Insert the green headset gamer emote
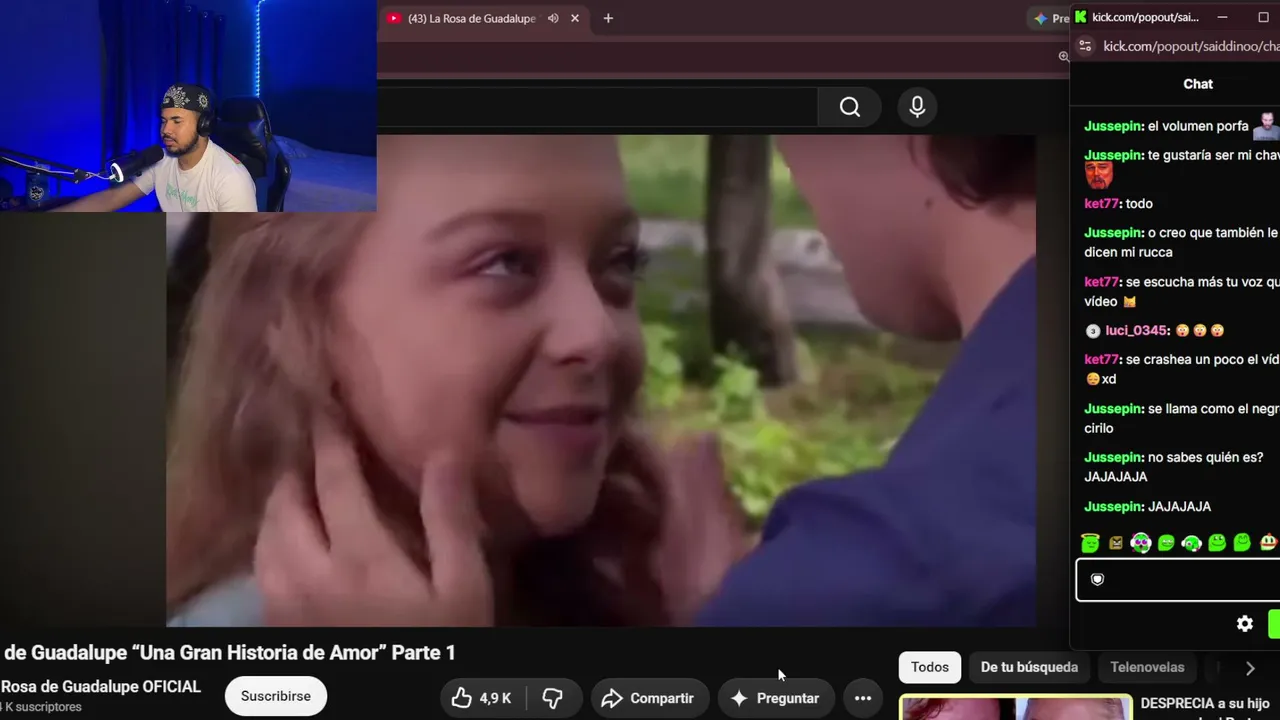 1191,543
